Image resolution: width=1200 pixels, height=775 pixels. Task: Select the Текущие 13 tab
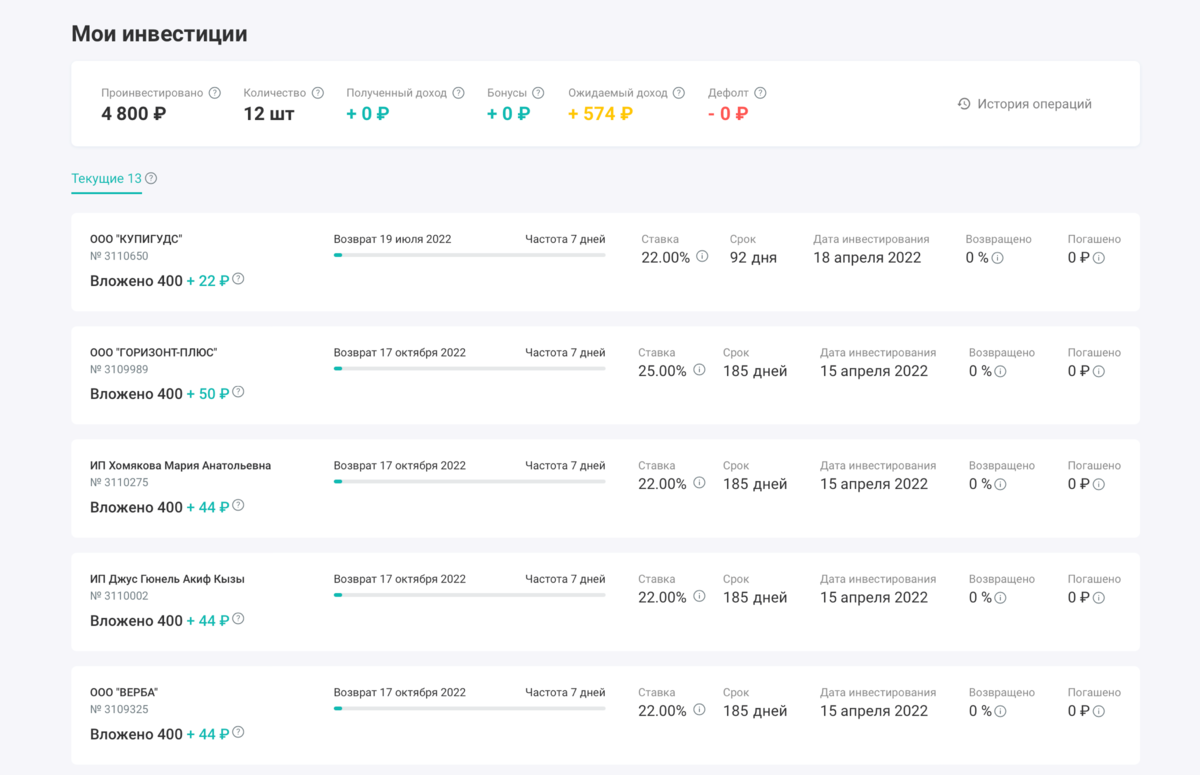coord(106,179)
